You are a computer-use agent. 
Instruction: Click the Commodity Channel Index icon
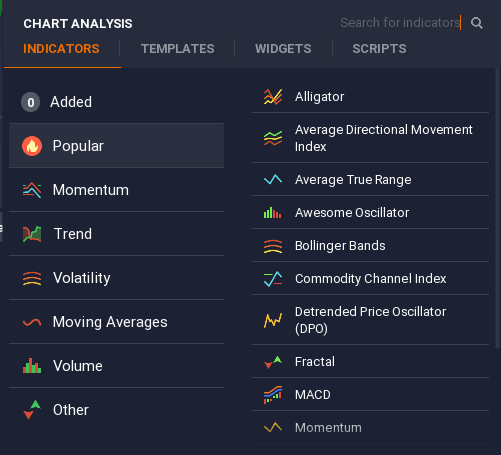point(273,279)
